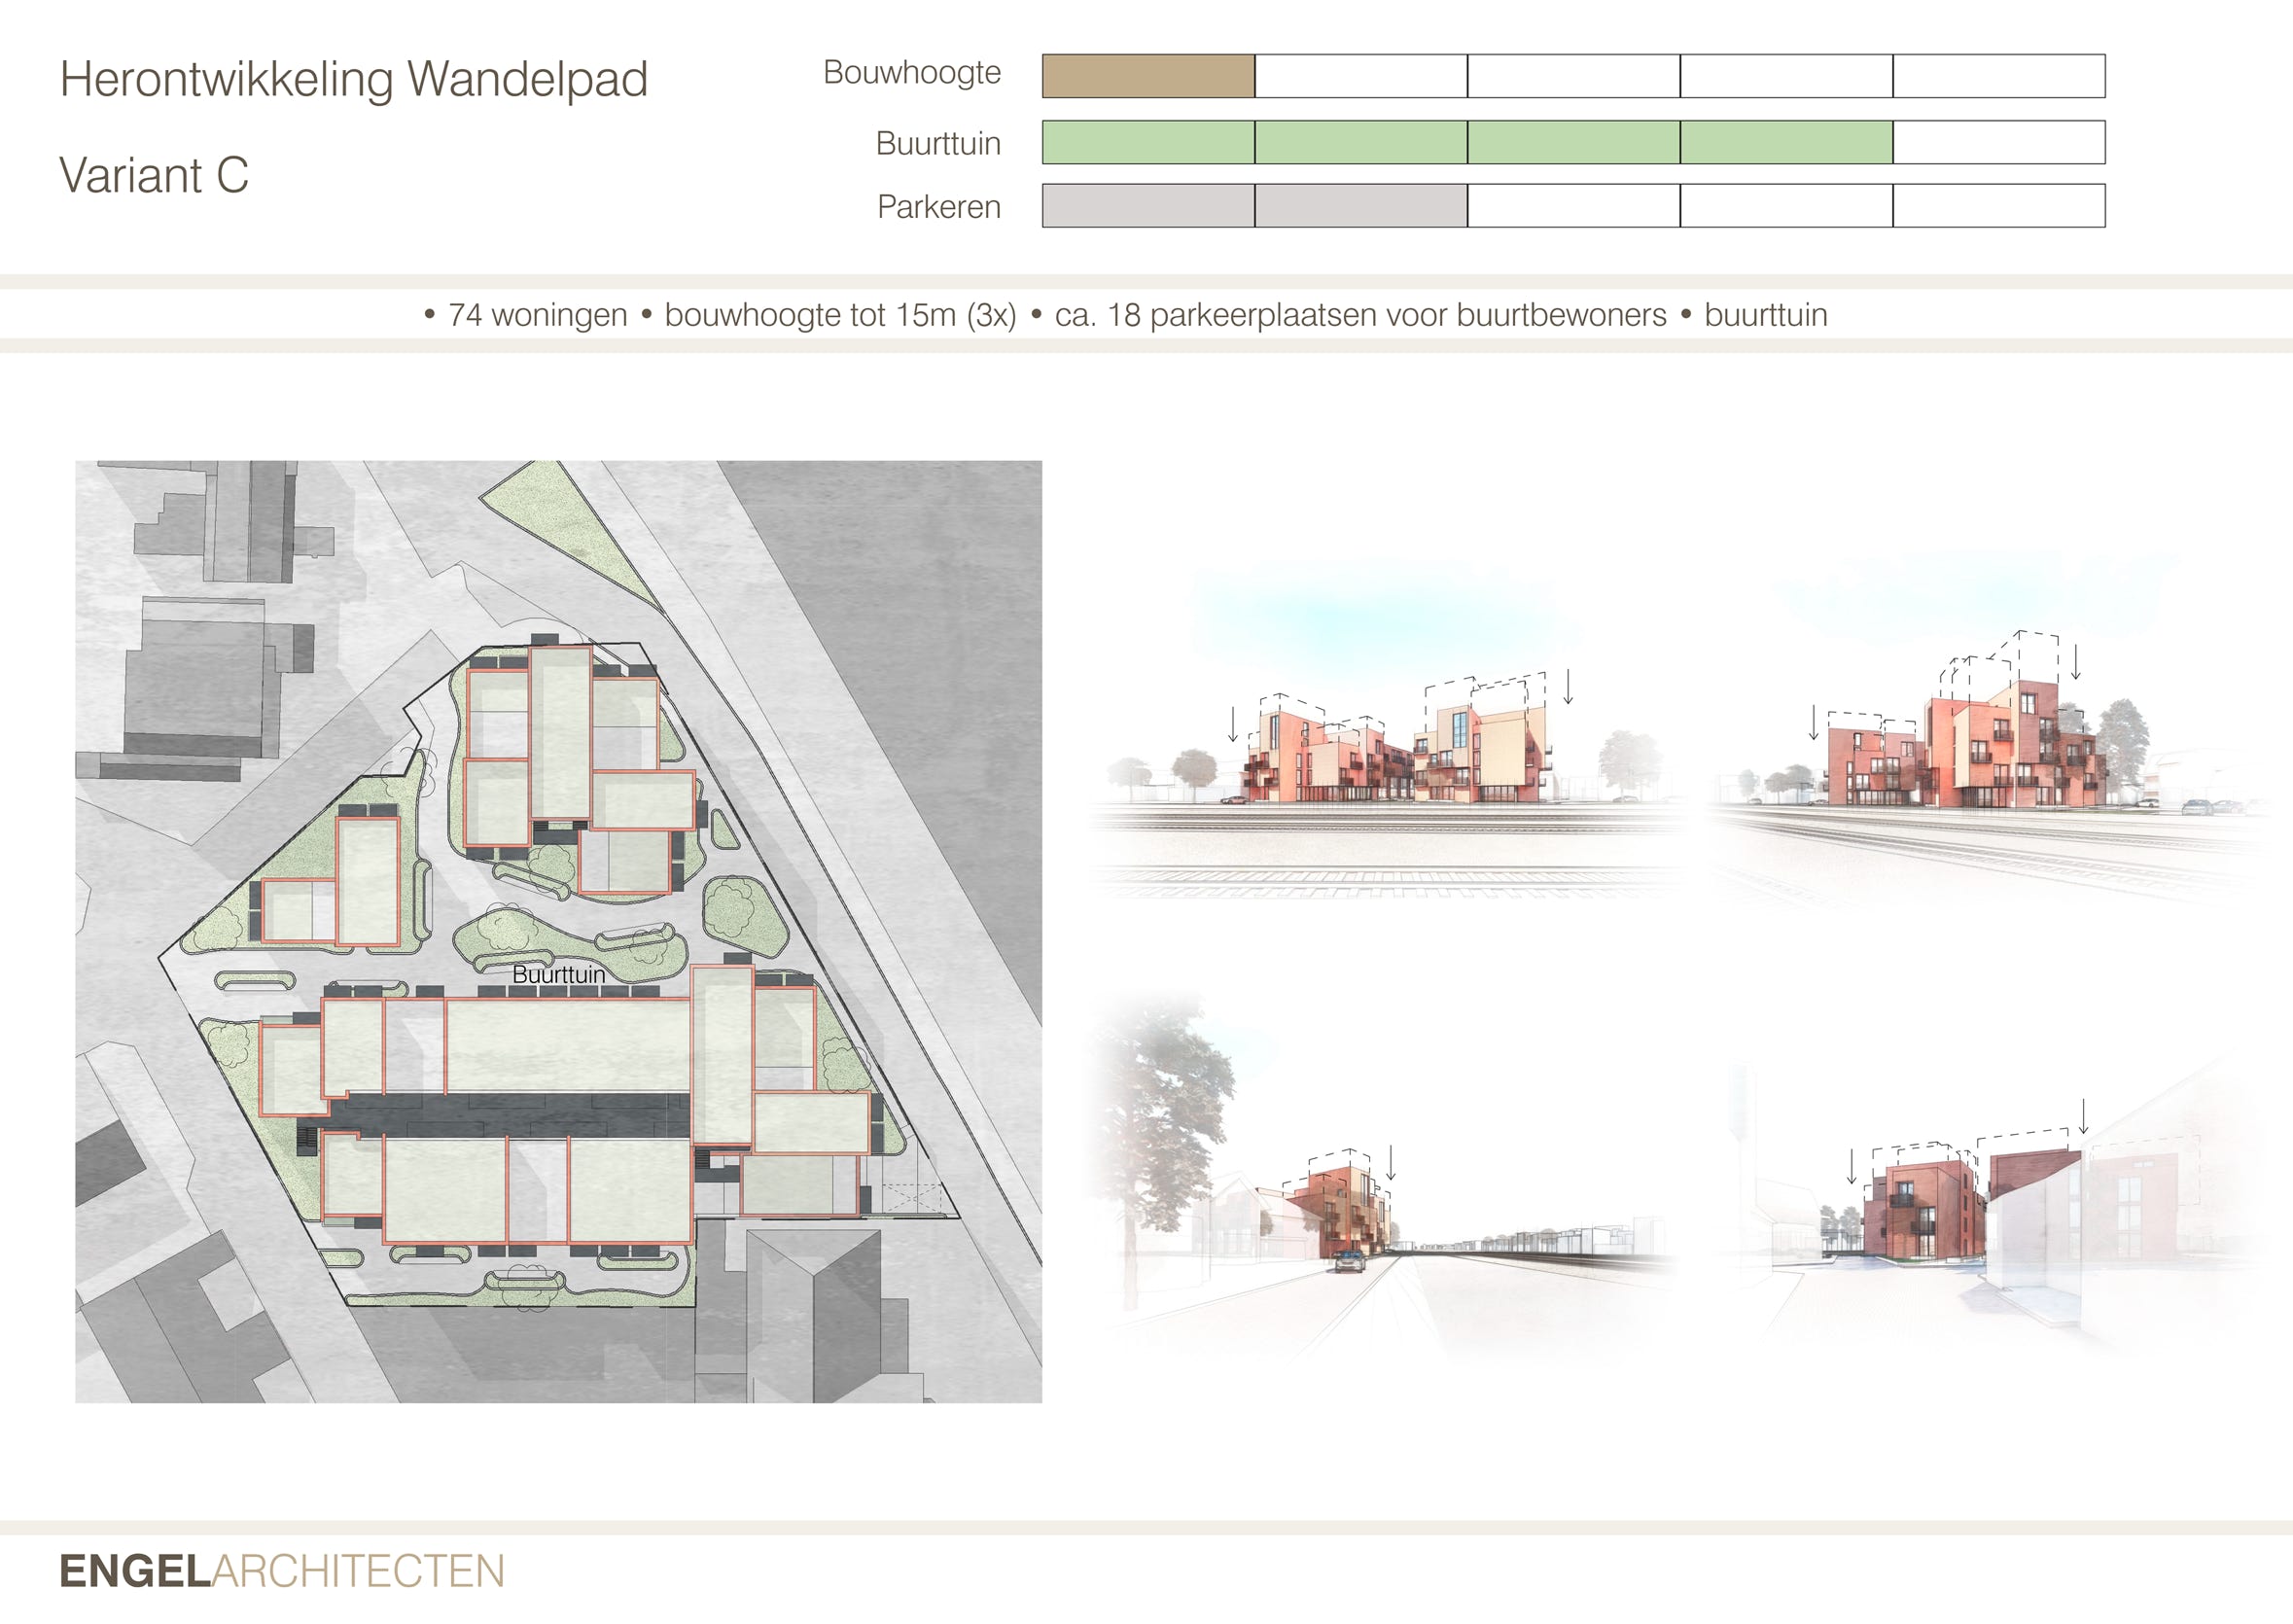Click the Variant C heading
The image size is (2293, 1624).
(153, 176)
